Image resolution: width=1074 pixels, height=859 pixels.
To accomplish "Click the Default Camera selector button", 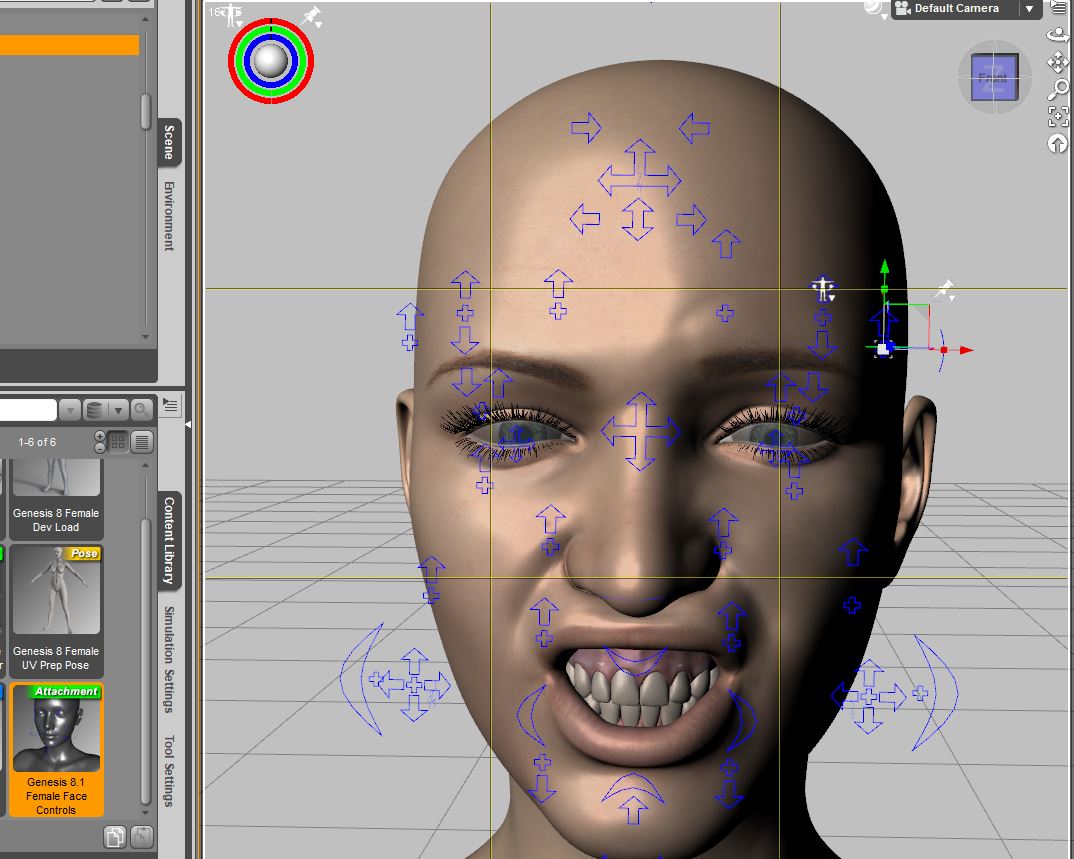I will [x=966, y=9].
